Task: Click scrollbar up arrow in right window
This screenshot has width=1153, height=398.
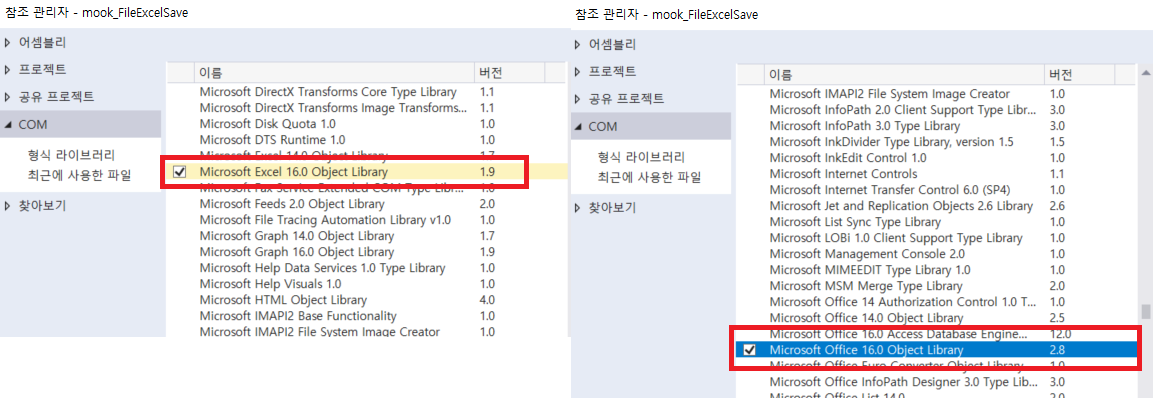Action: click(x=1146, y=74)
